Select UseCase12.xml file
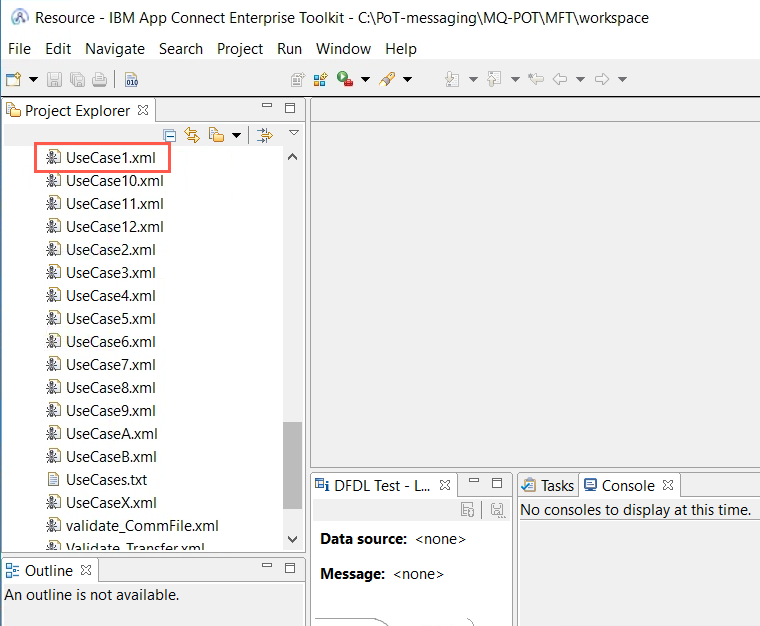Viewport: 760px width, 626px height. (x=105, y=227)
